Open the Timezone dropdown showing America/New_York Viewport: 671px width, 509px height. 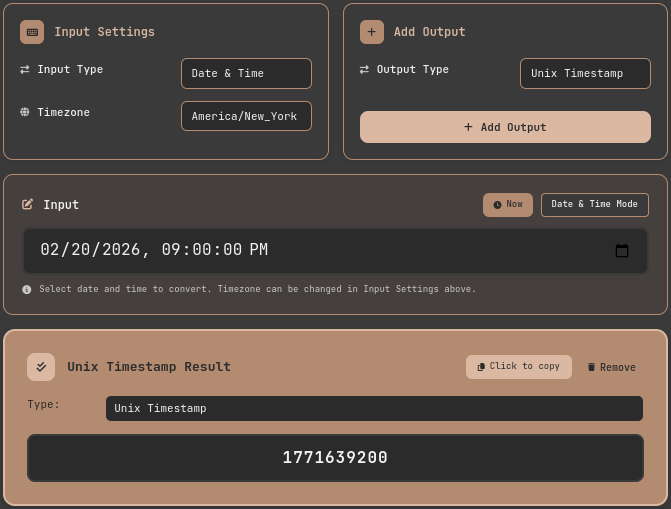point(246,116)
